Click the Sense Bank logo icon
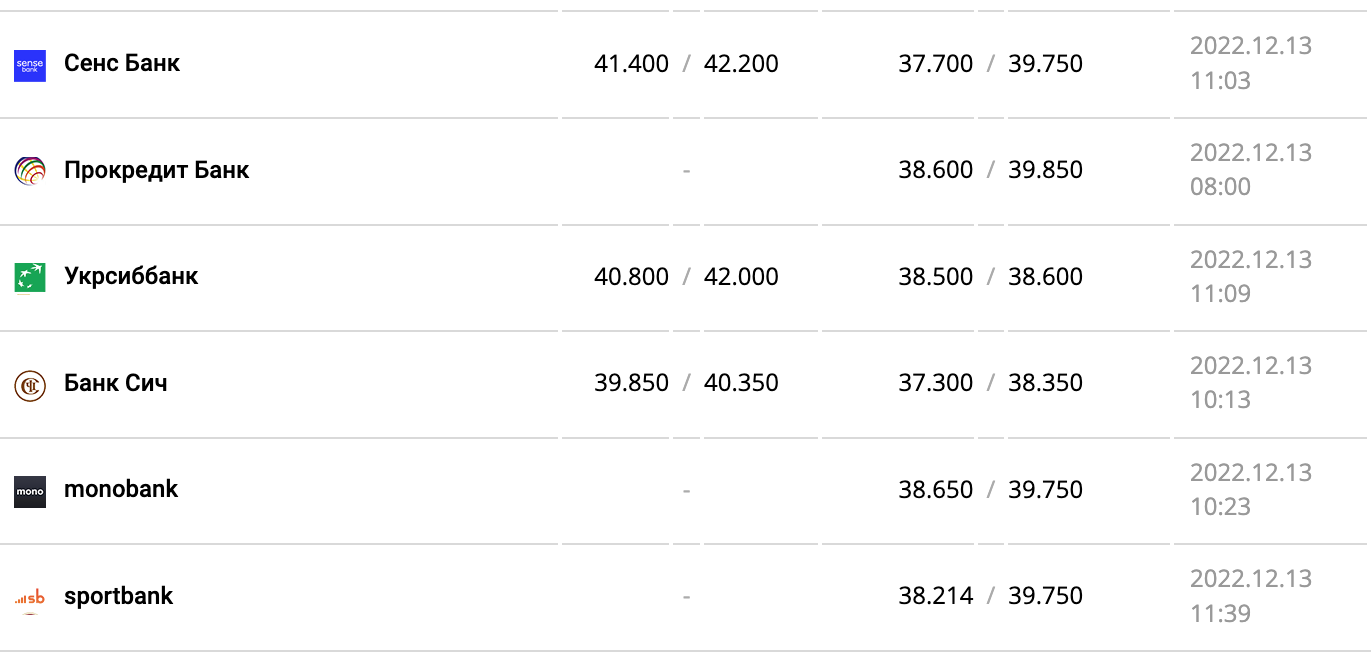 tap(30, 65)
